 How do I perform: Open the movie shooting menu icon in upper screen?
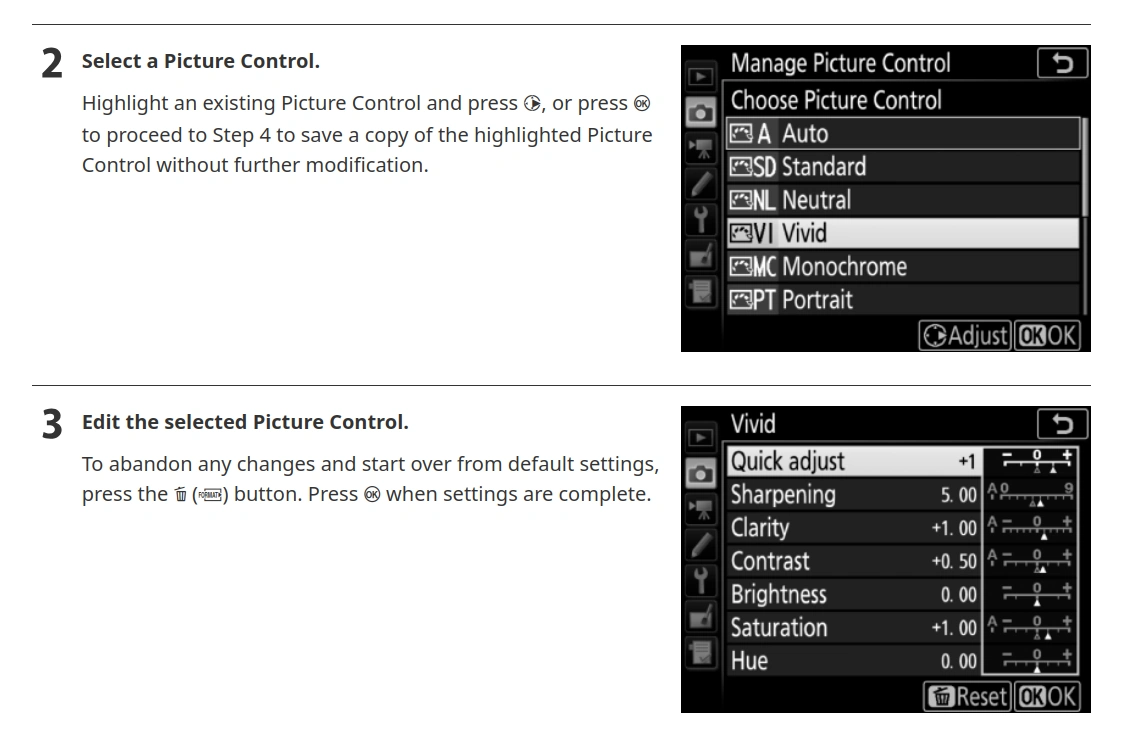tap(700, 148)
